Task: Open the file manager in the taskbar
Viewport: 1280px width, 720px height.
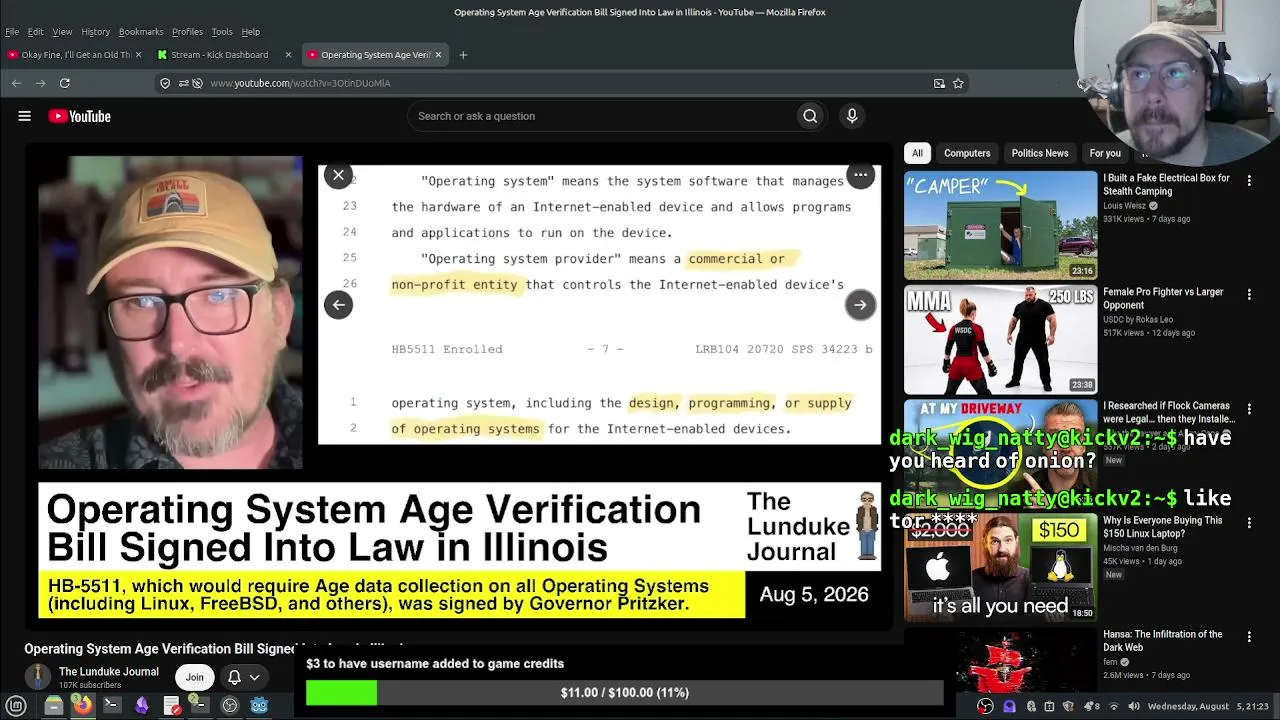Action: 54,705
